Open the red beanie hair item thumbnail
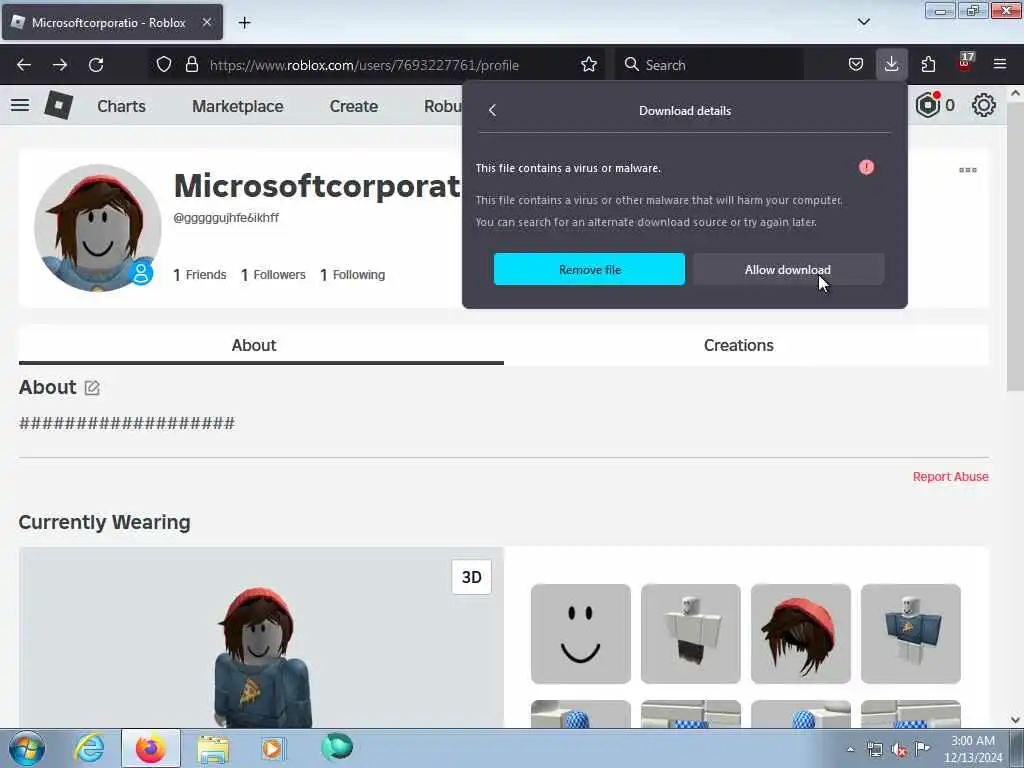This screenshot has width=1024, height=768. 801,634
